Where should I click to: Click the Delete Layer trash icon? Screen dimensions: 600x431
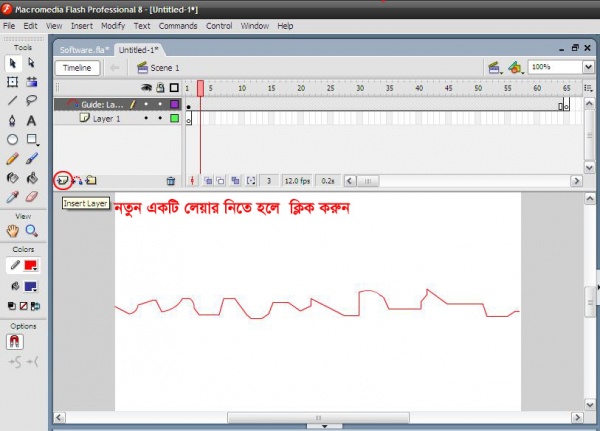[171, 181]
